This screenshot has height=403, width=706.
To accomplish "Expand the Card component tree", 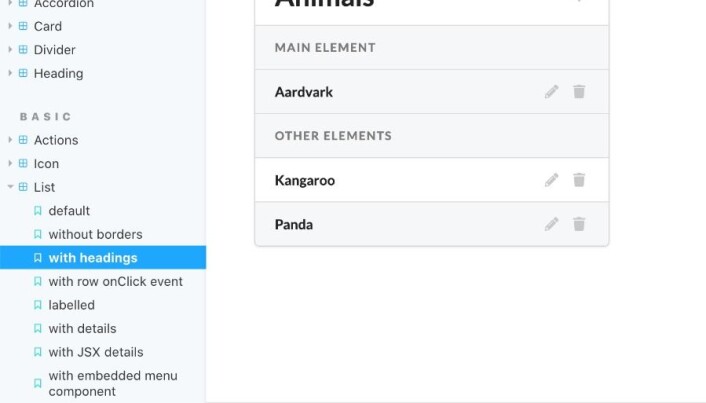I will [10, 26].
